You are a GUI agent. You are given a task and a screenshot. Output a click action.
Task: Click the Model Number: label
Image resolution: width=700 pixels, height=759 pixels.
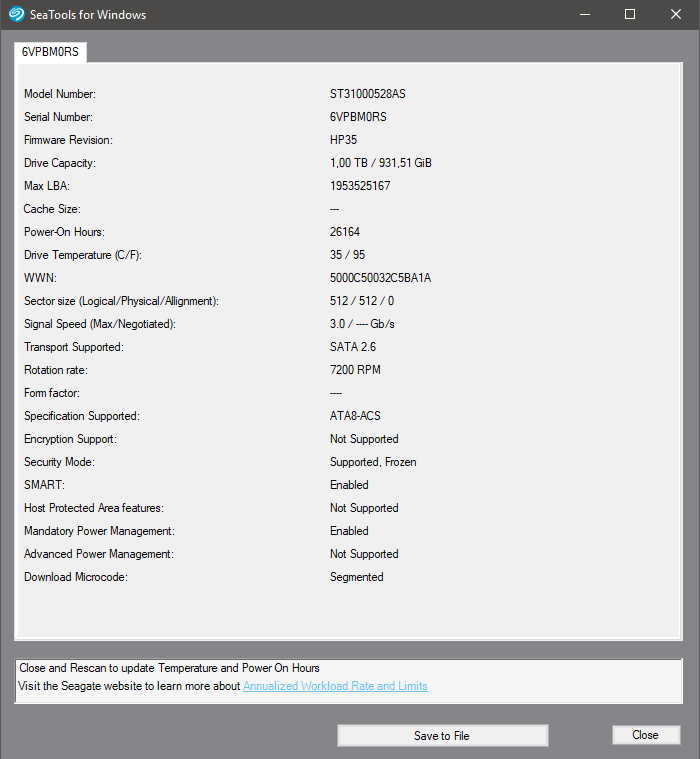60,94
